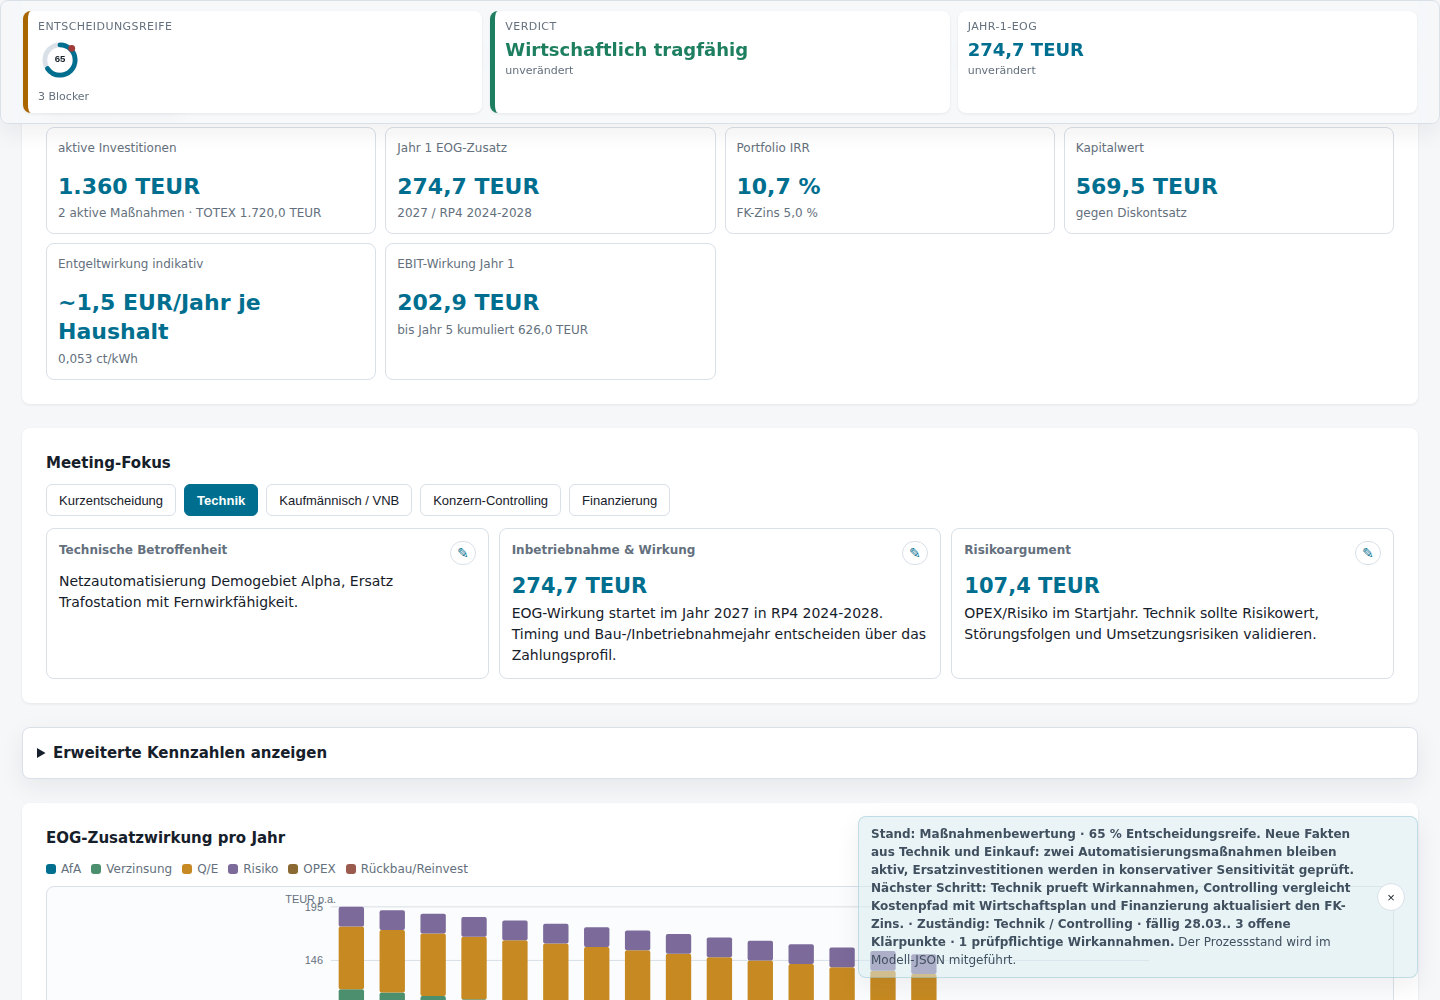Viewport: 1440px width, 1000px height.
Task: Switch to Kaufmännisch / VNB tab
Action: pos(339,500)
